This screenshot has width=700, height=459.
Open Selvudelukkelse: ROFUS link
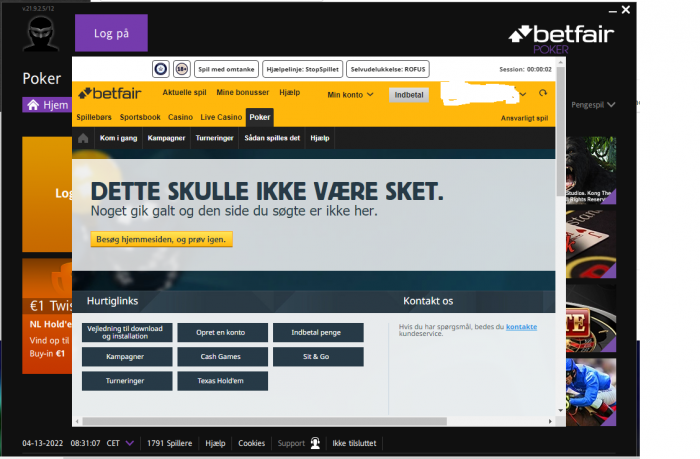point(388,69)
